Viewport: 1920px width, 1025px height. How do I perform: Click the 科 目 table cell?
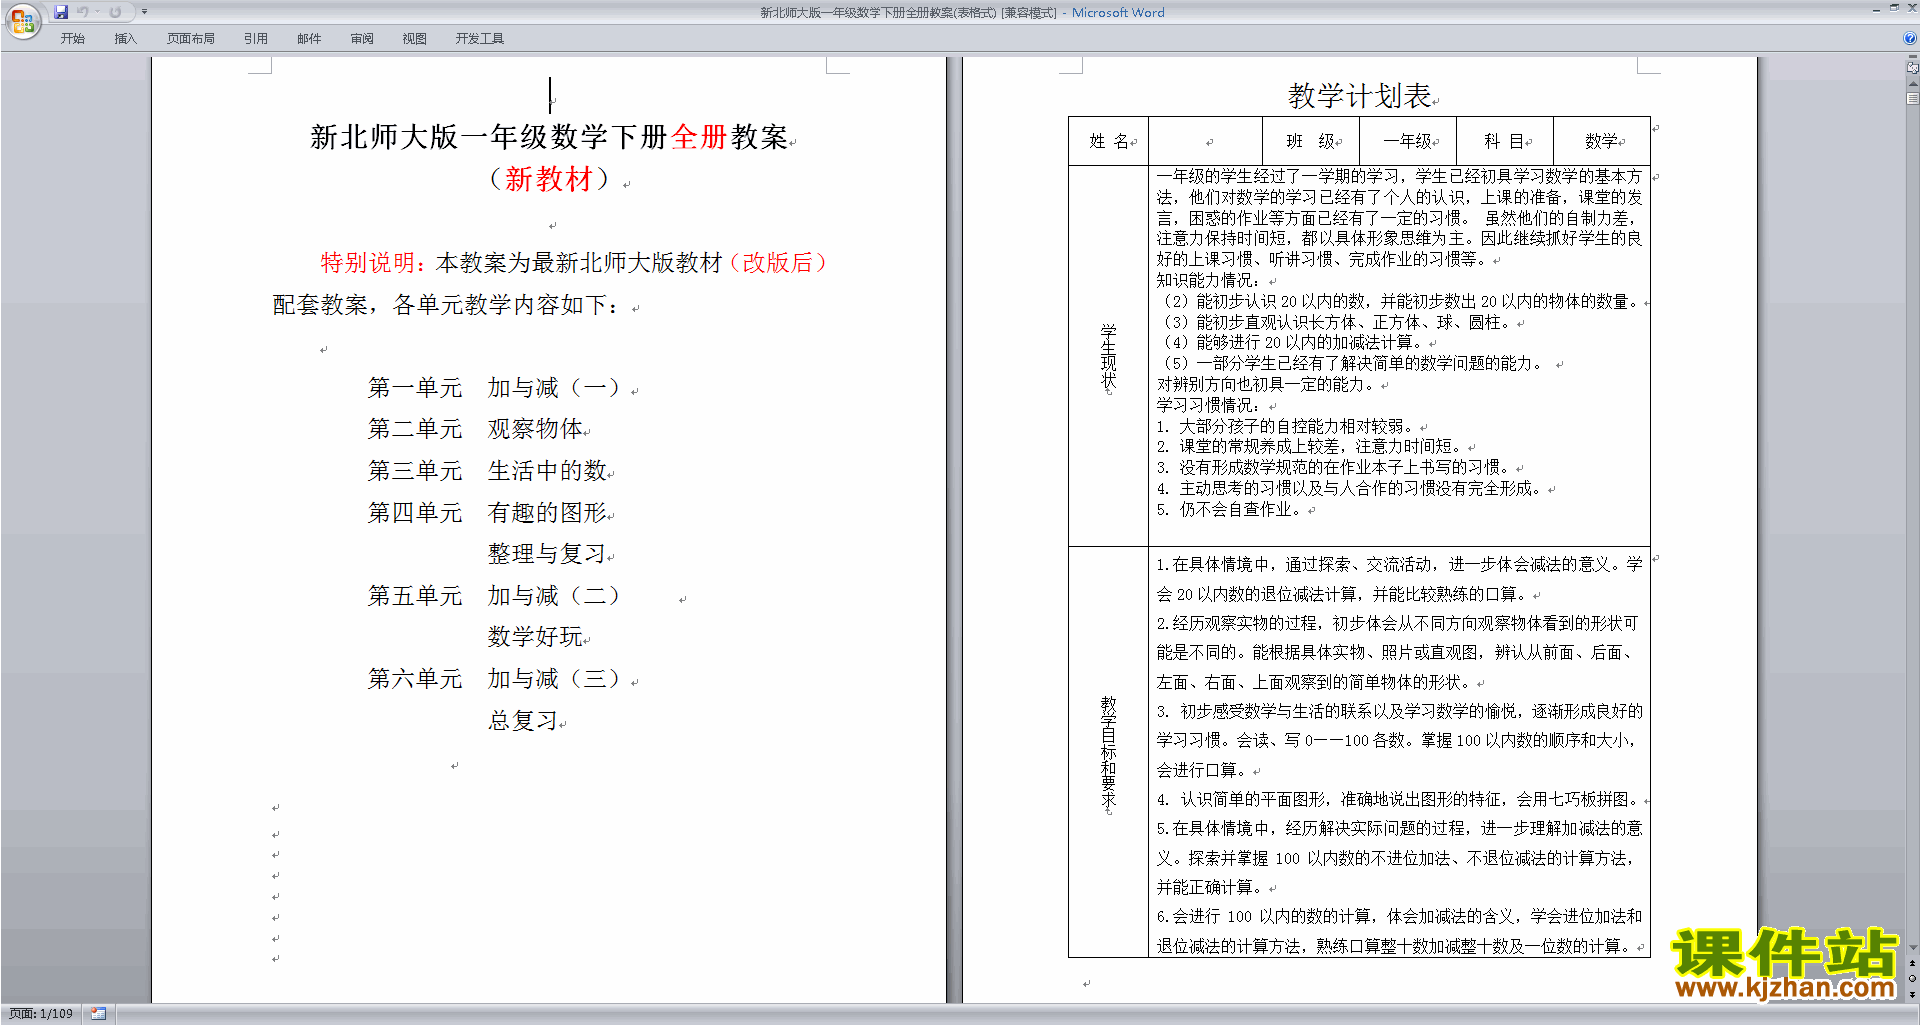1505,141
